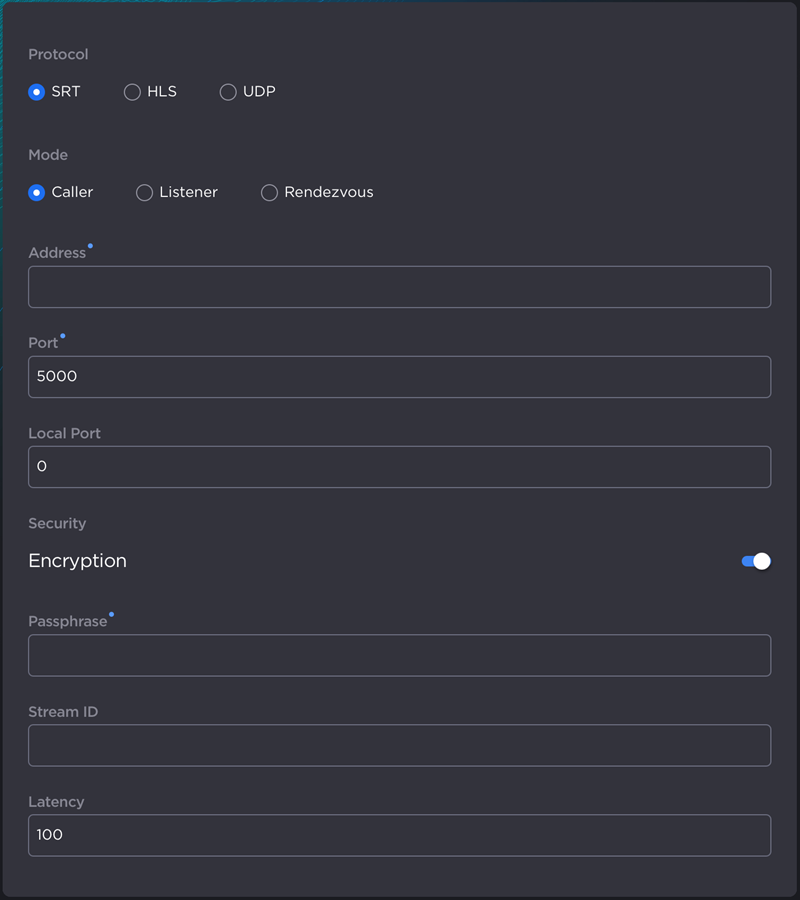The height and width of the screenshot is (900, 800).
Task: Choose Rendezvous connection mode
Action: 269,192
